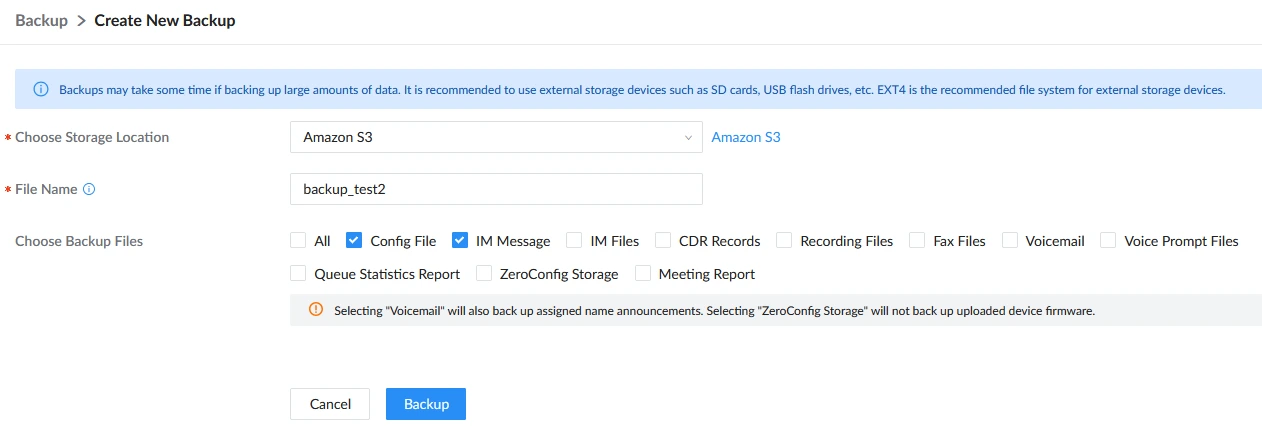The height and width of the screenshot is (429, 1262).
Task: Uncheck the IM Message checkbox
Action: 460,240
